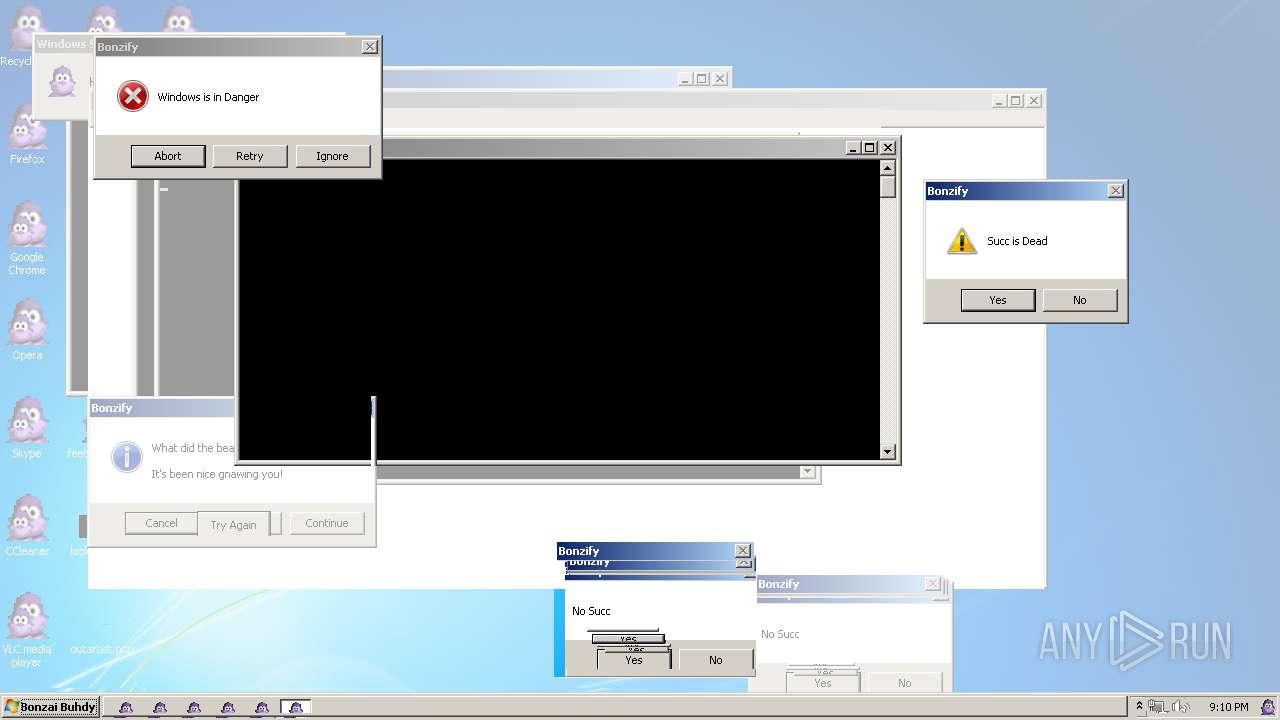
Task: Close the large white background window
Action: (1034, 101)
